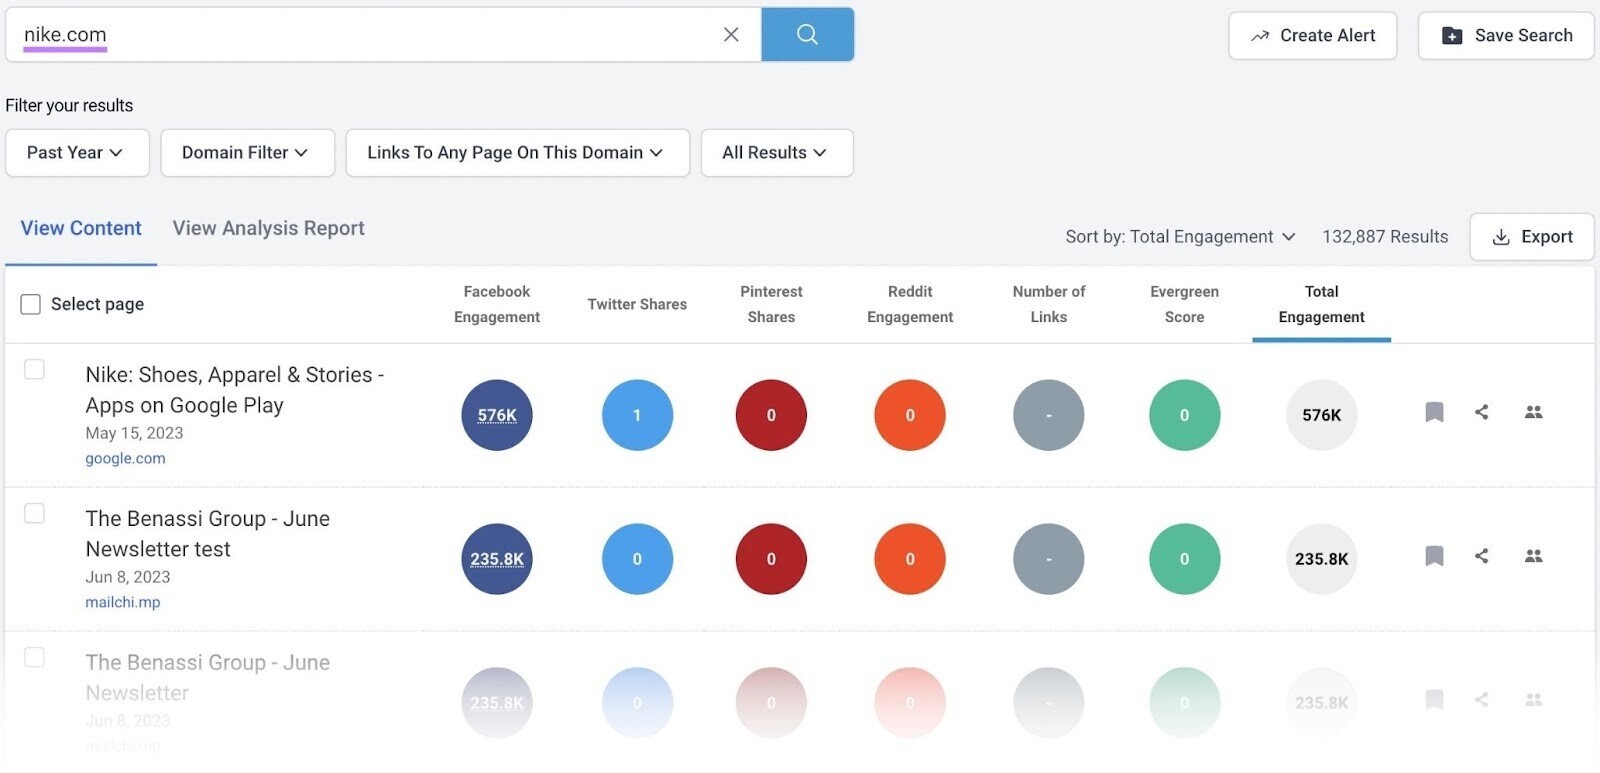Screen dimensions: 1600x773
Task: Open the Domain Filter dropdown
Action: (x=247, y=153)
